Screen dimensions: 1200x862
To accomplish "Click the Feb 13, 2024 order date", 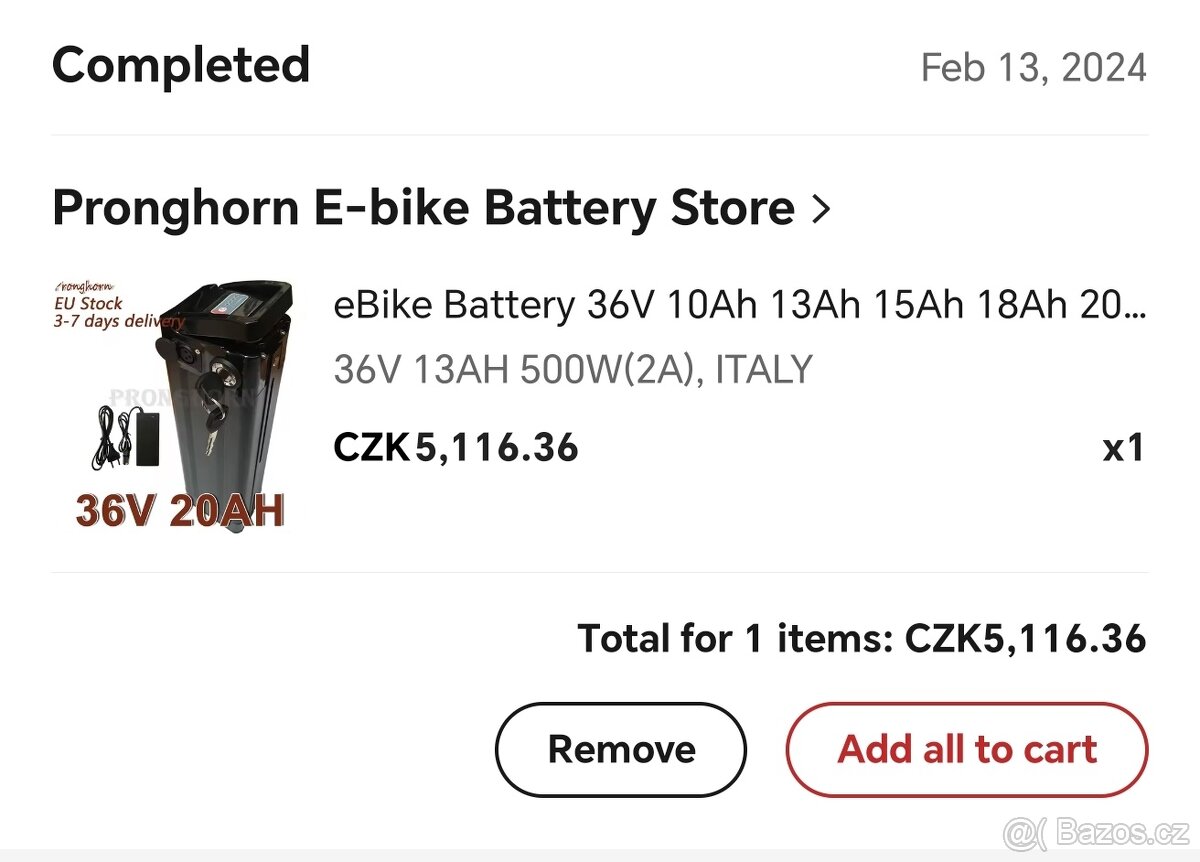I will pyautogui.click(x=1033, y=68).
